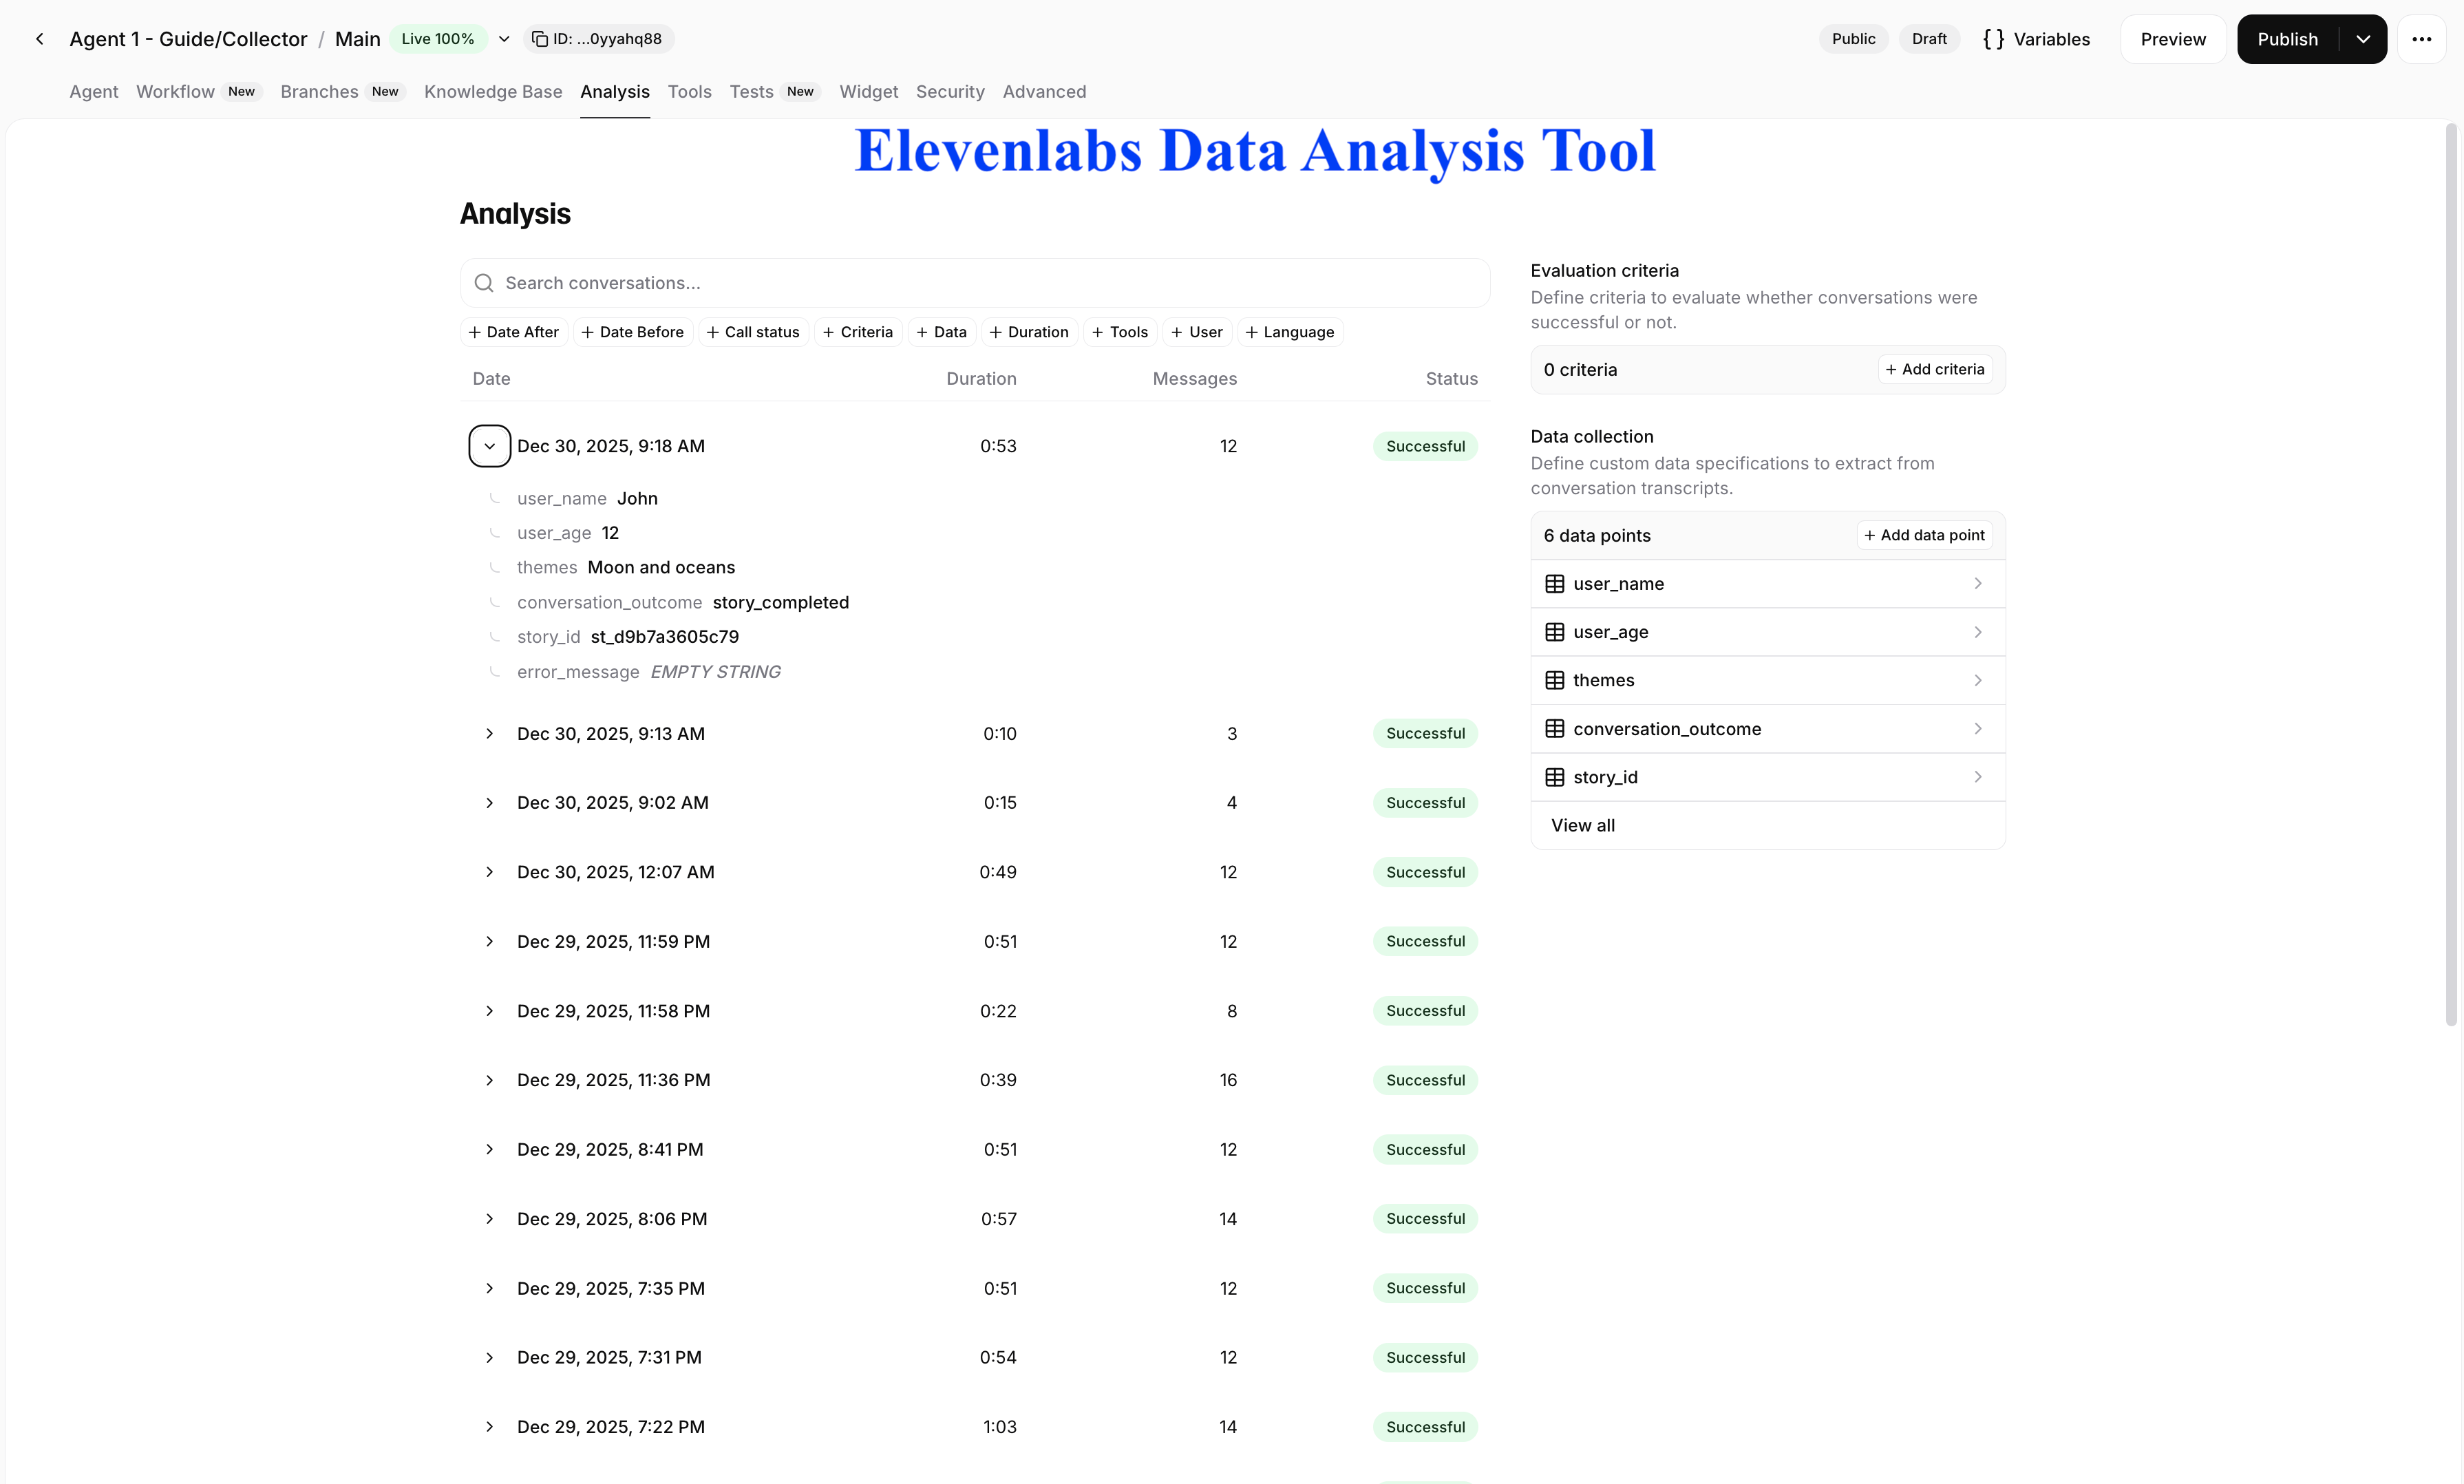Click the table icon next to story_id
The image size is (2464, 1484).
1554,777
